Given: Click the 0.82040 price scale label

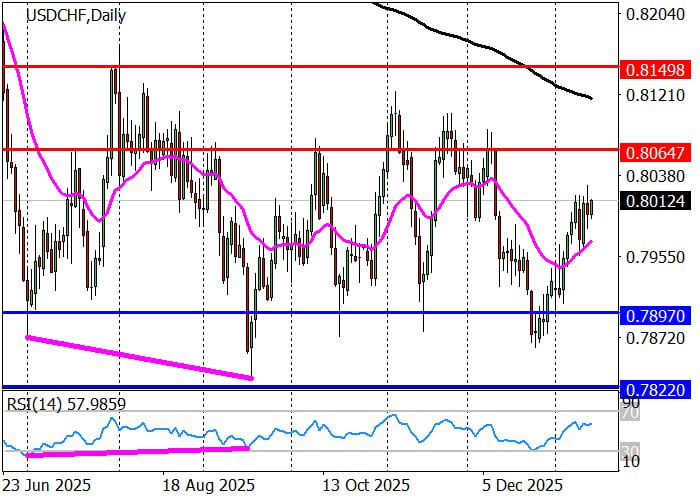Looking at the screenshot, I should (651, 14).
